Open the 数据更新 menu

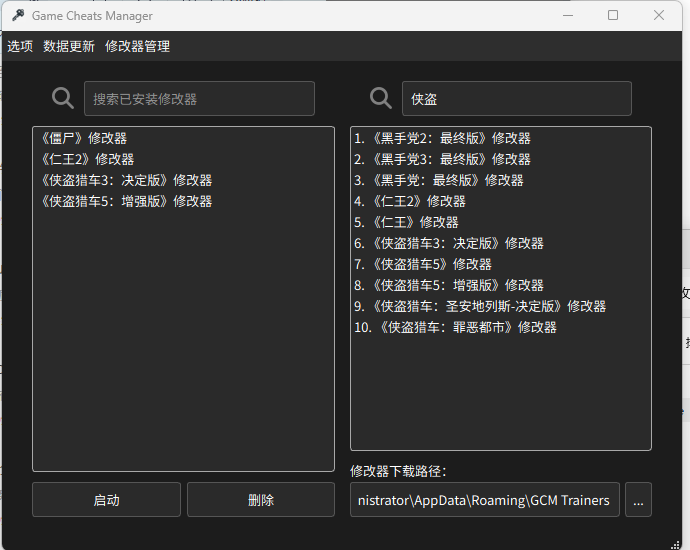point(69,46)
